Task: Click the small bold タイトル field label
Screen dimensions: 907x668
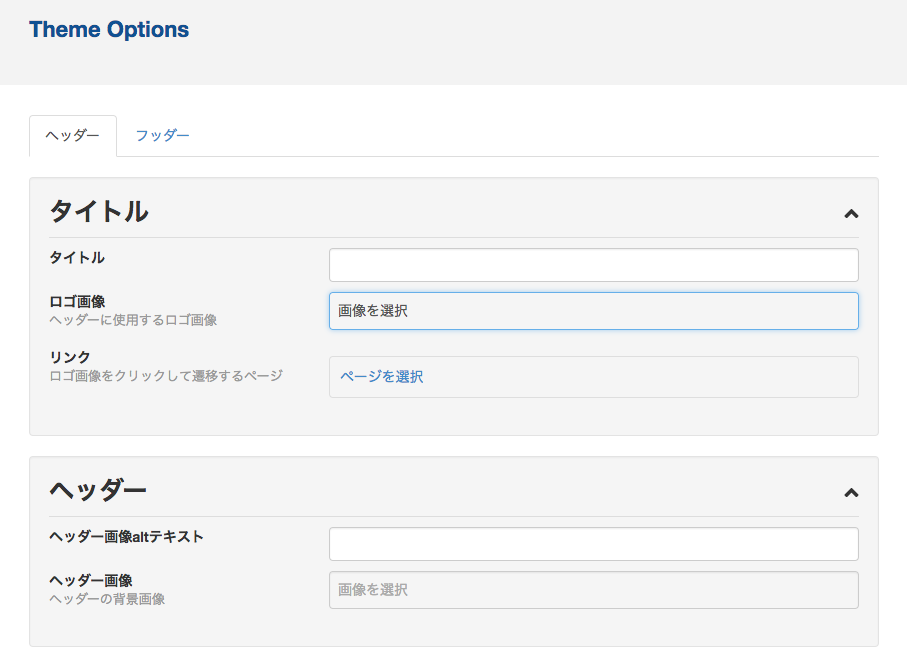Action: coord(77,257)
